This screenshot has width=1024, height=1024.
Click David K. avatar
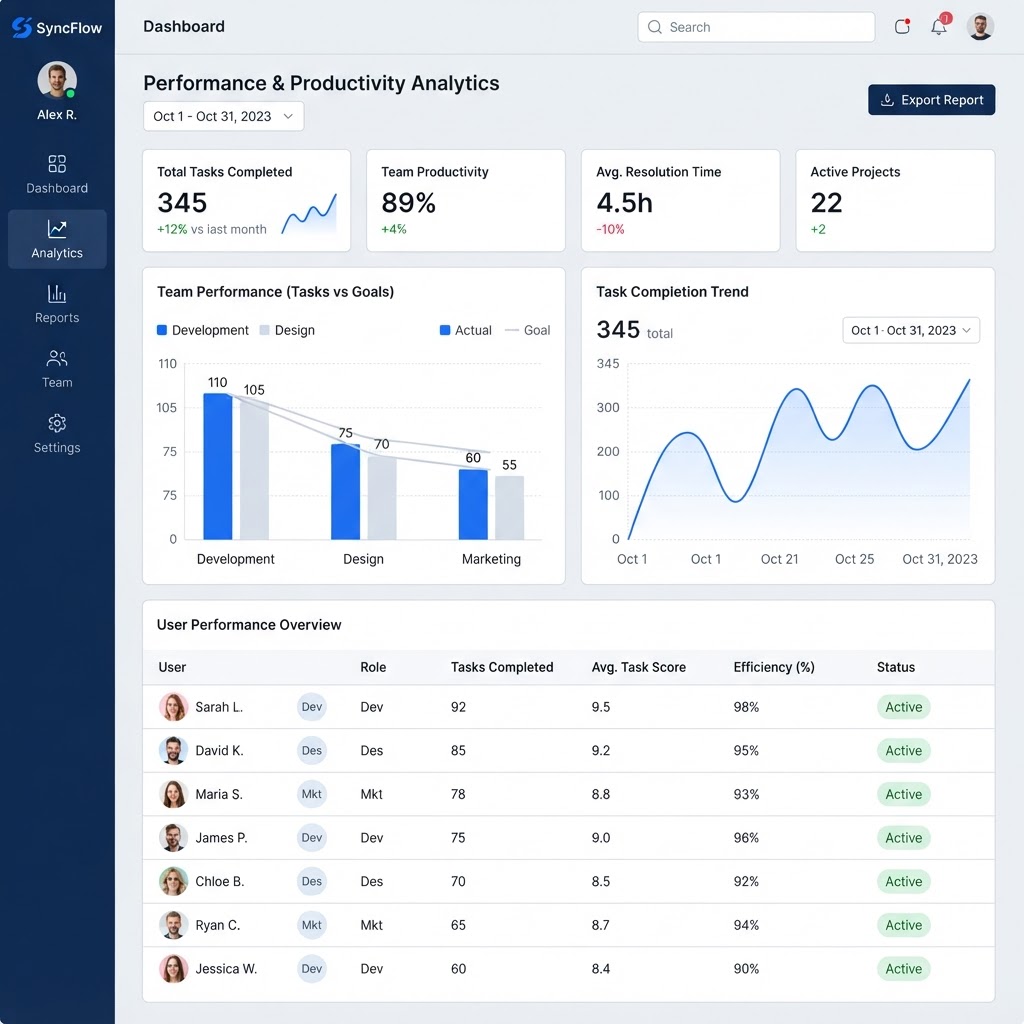click(173, 750)
